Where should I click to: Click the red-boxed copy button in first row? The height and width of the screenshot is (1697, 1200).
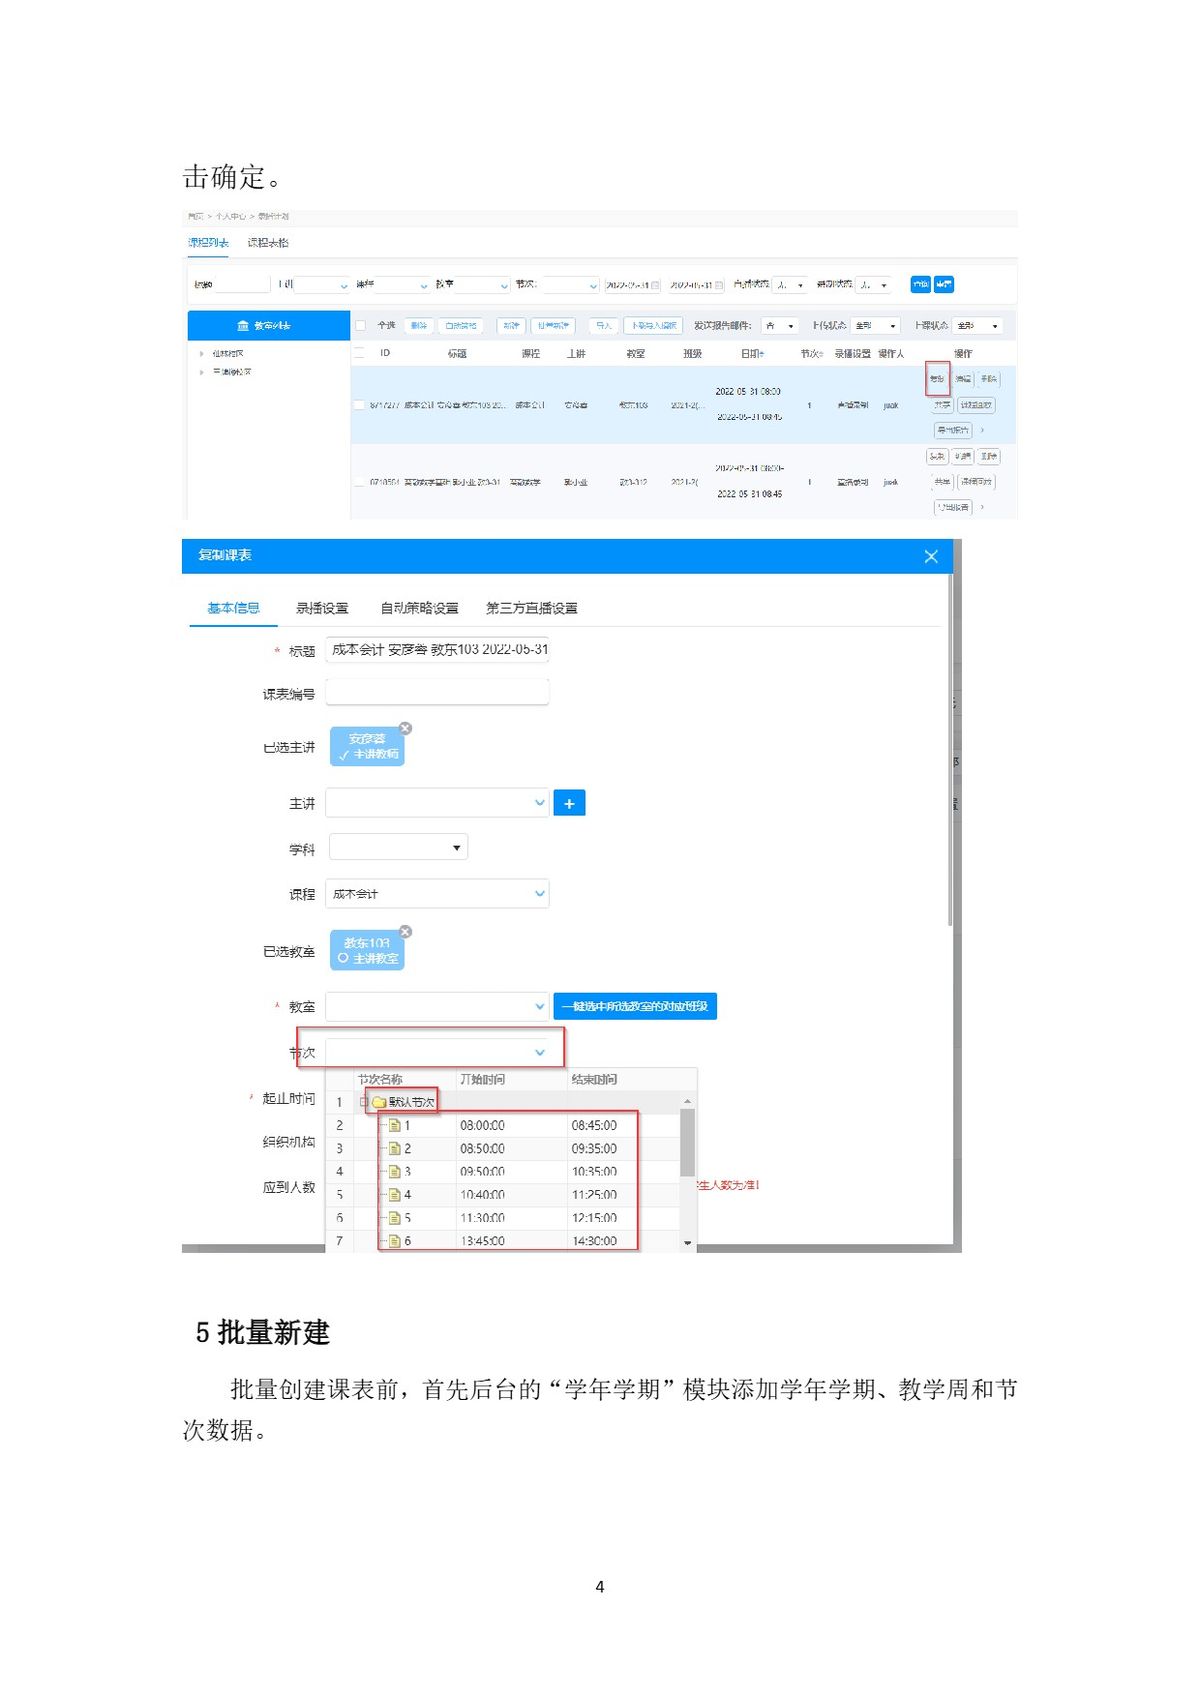tap(937, 379)
